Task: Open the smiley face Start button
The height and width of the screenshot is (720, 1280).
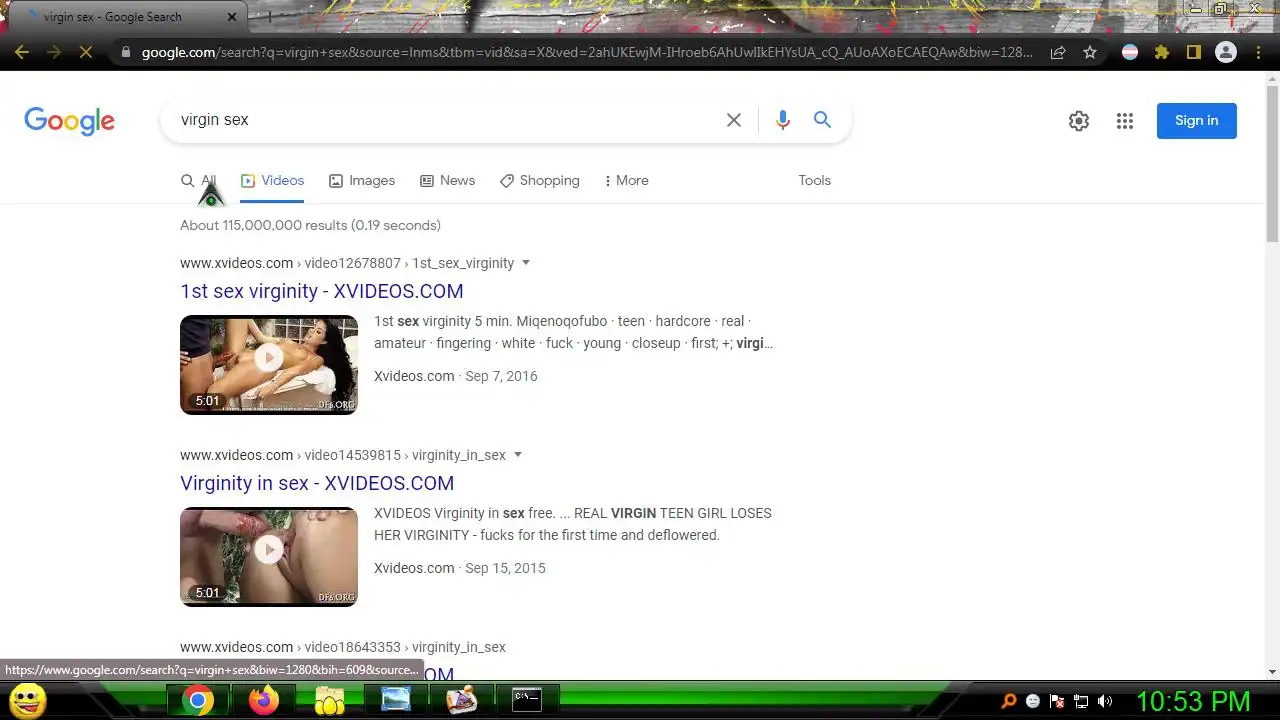Action: pyautogui.click(x=27, y=700)
